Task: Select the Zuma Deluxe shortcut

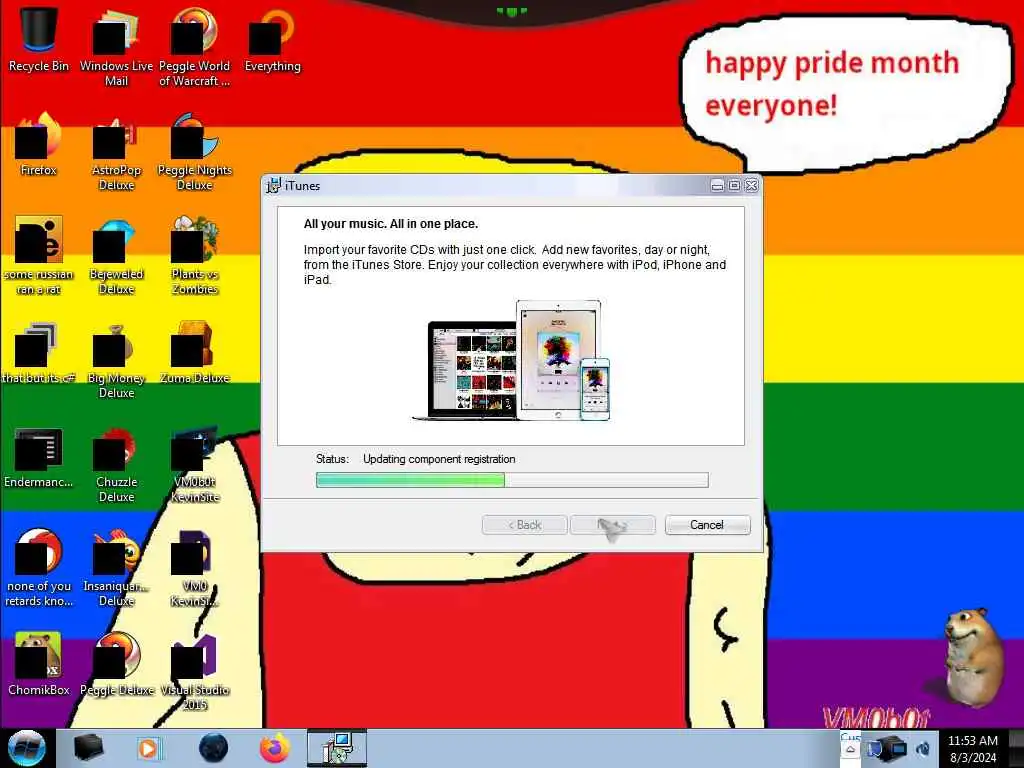Action: (x=195, y=352)
